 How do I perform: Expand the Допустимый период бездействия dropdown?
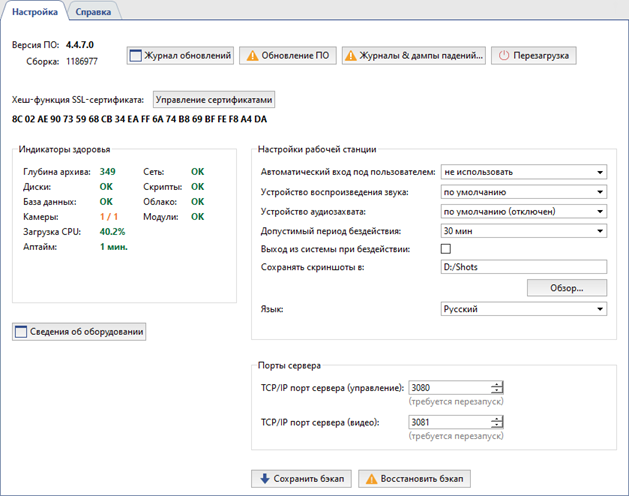[524, 230]
